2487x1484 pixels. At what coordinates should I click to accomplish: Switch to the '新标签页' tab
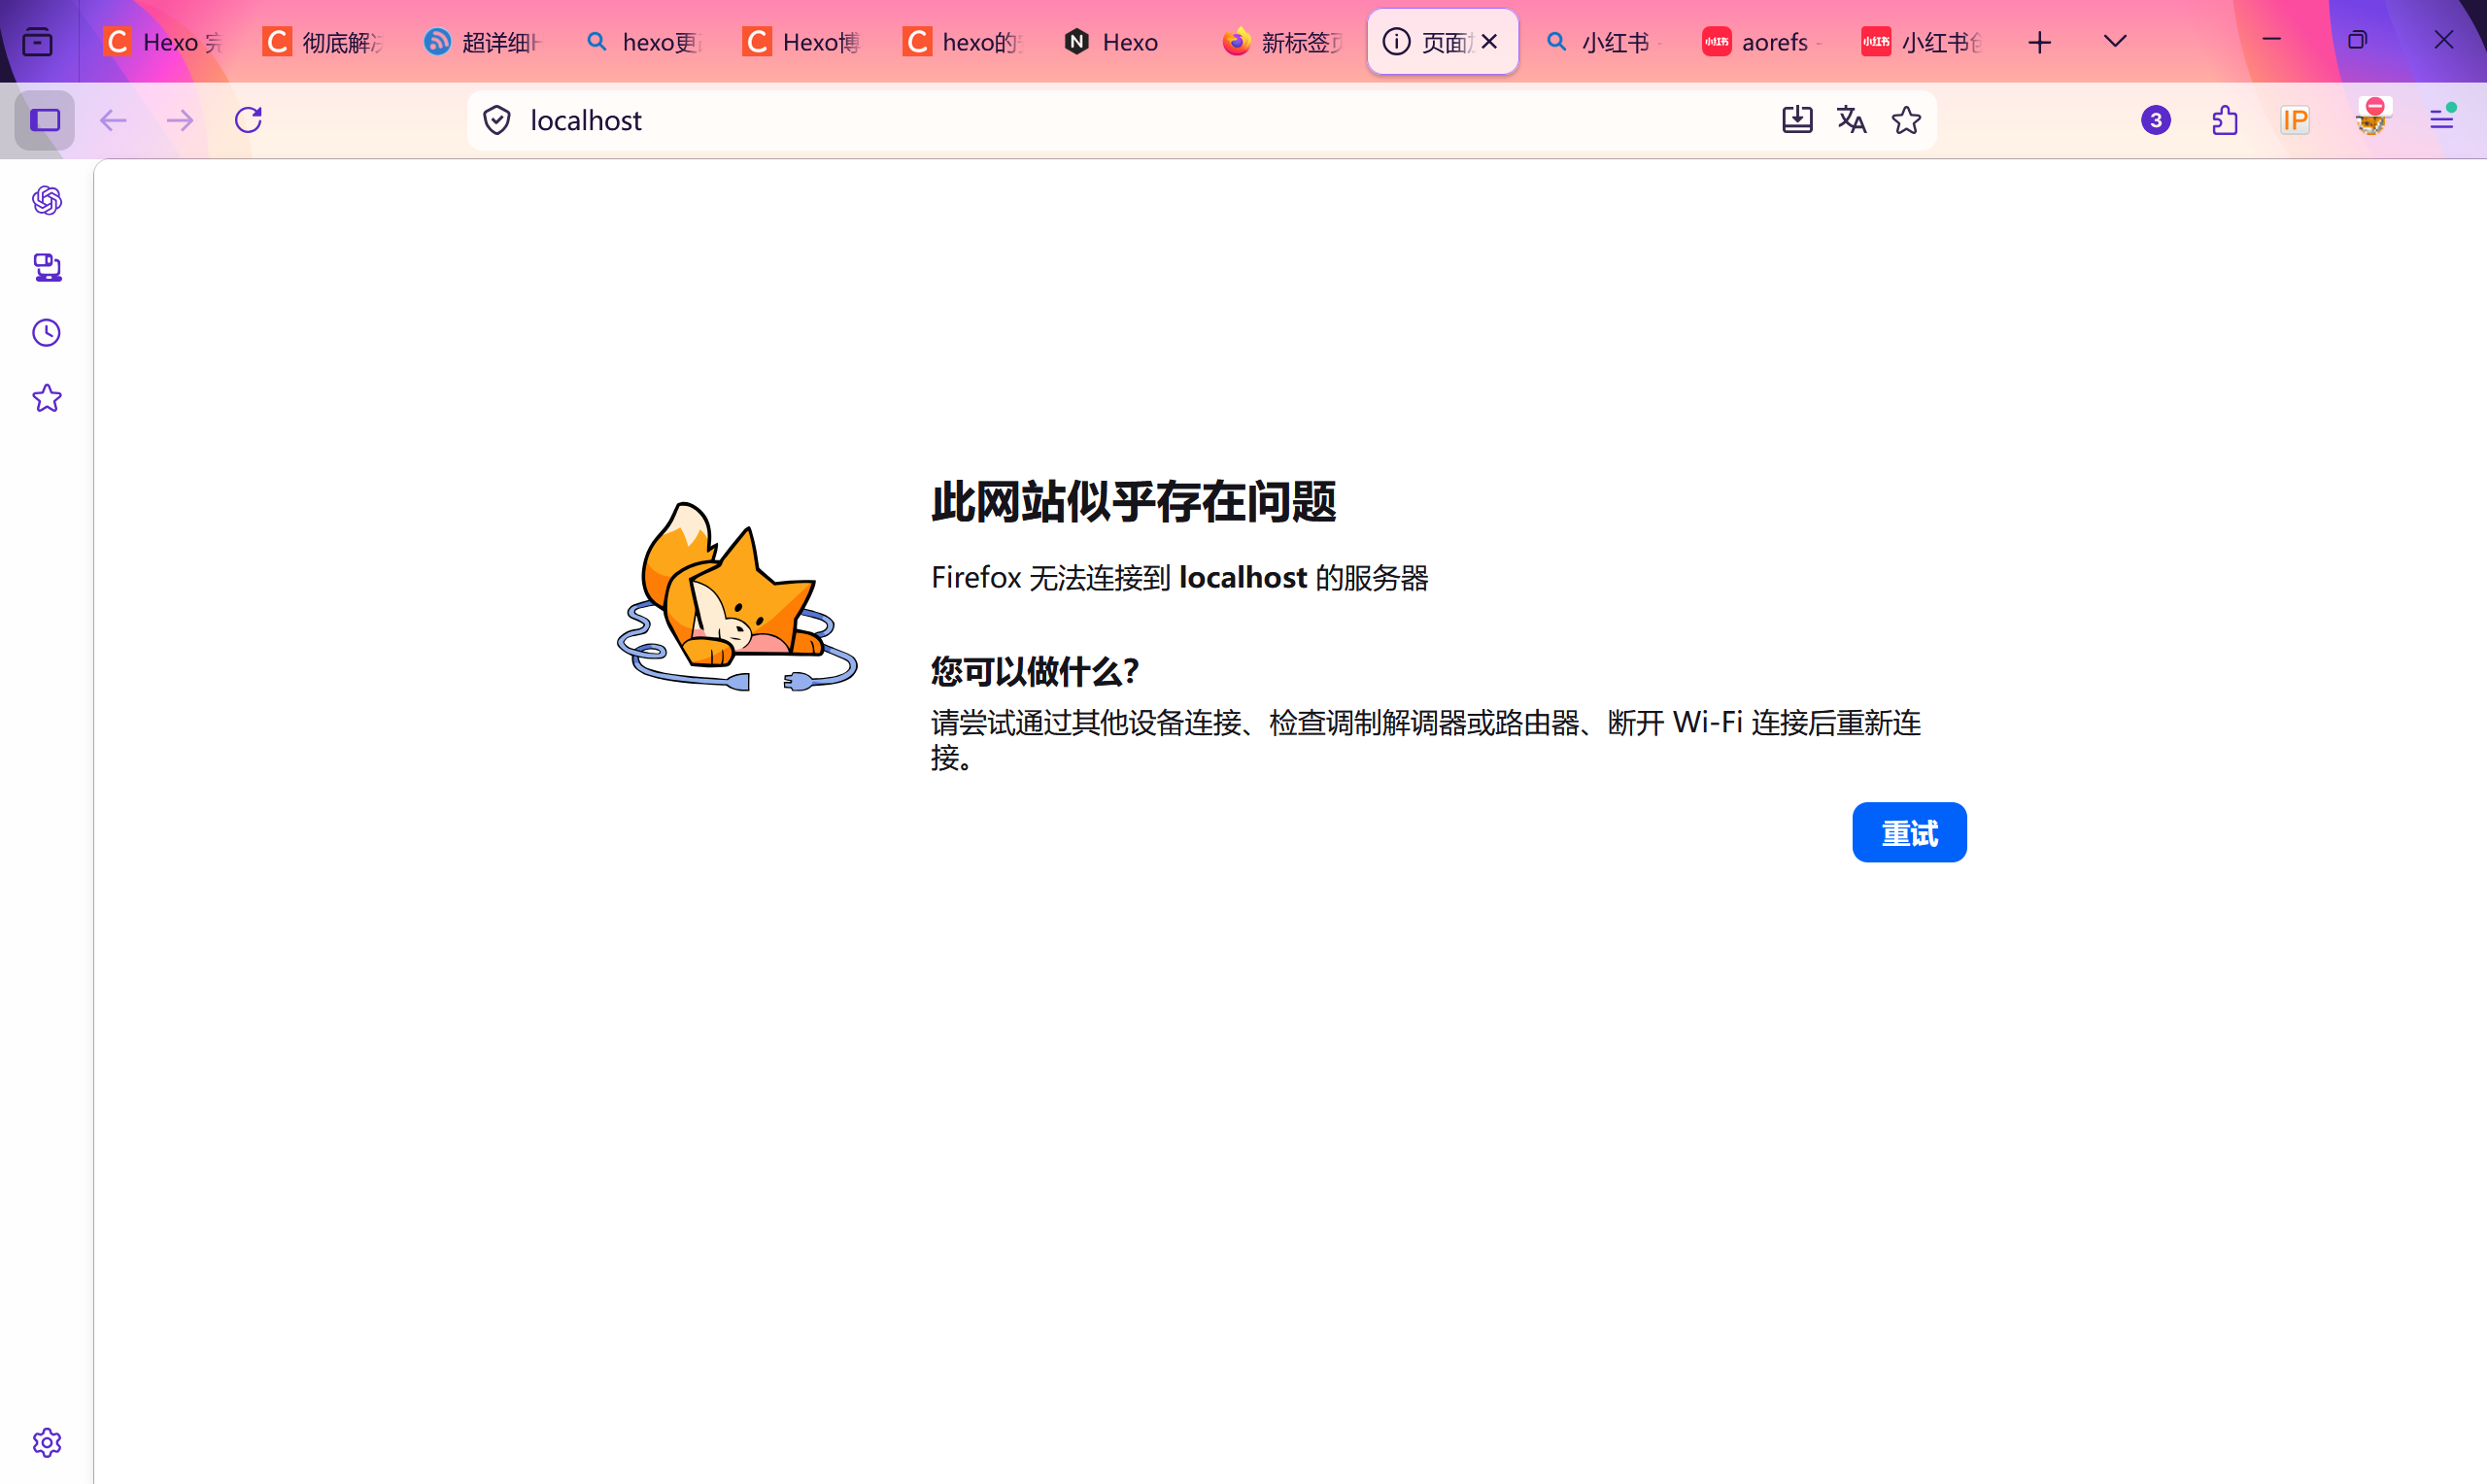[x=1284, y=42]
